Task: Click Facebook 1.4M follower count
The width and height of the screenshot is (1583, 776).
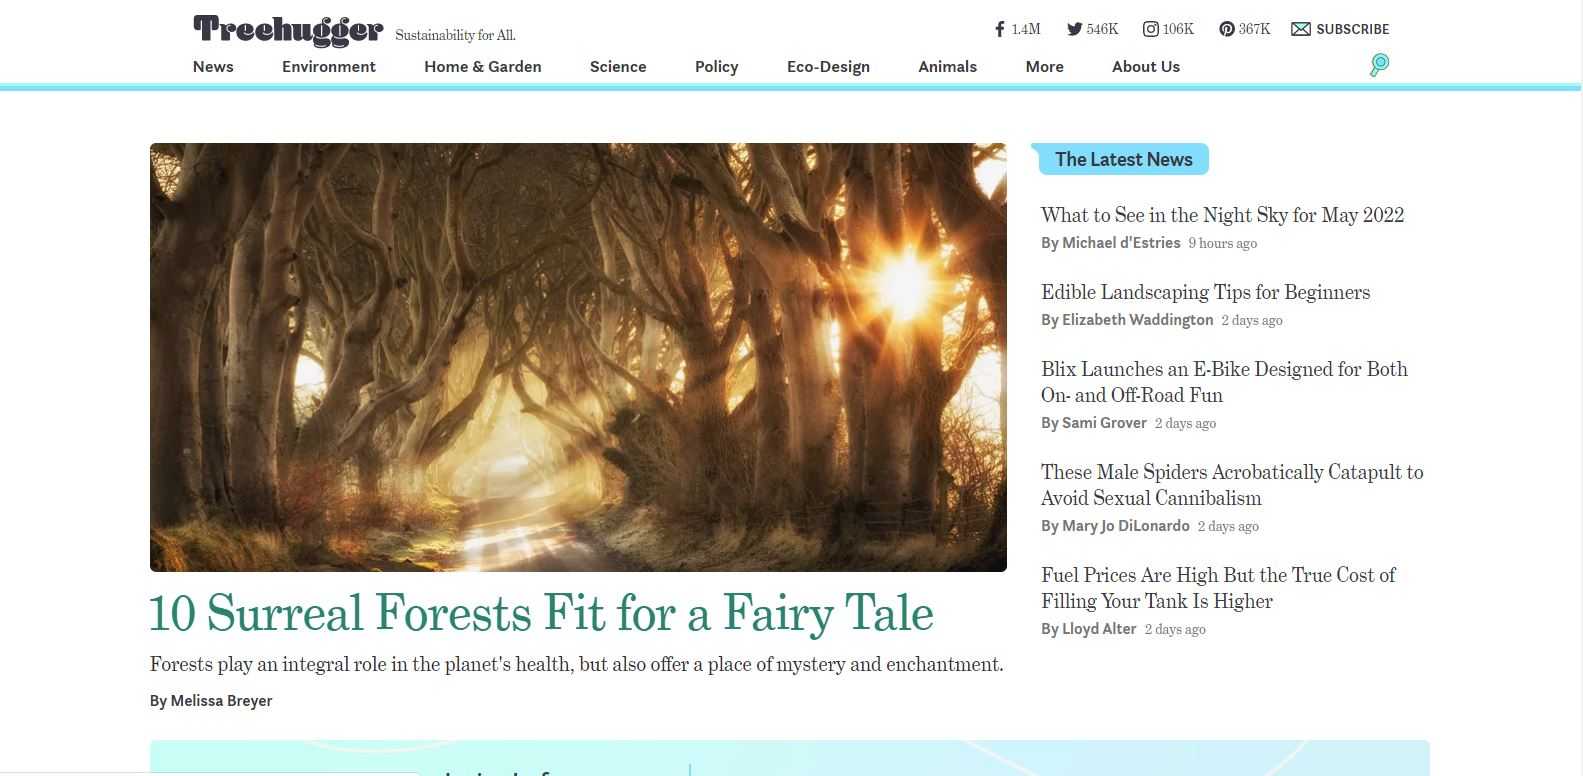Action: (x=1026, y=29)
